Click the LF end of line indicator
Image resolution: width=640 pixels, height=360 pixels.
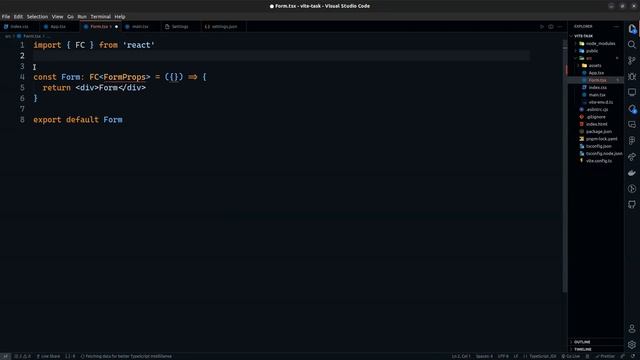point(516,356)
